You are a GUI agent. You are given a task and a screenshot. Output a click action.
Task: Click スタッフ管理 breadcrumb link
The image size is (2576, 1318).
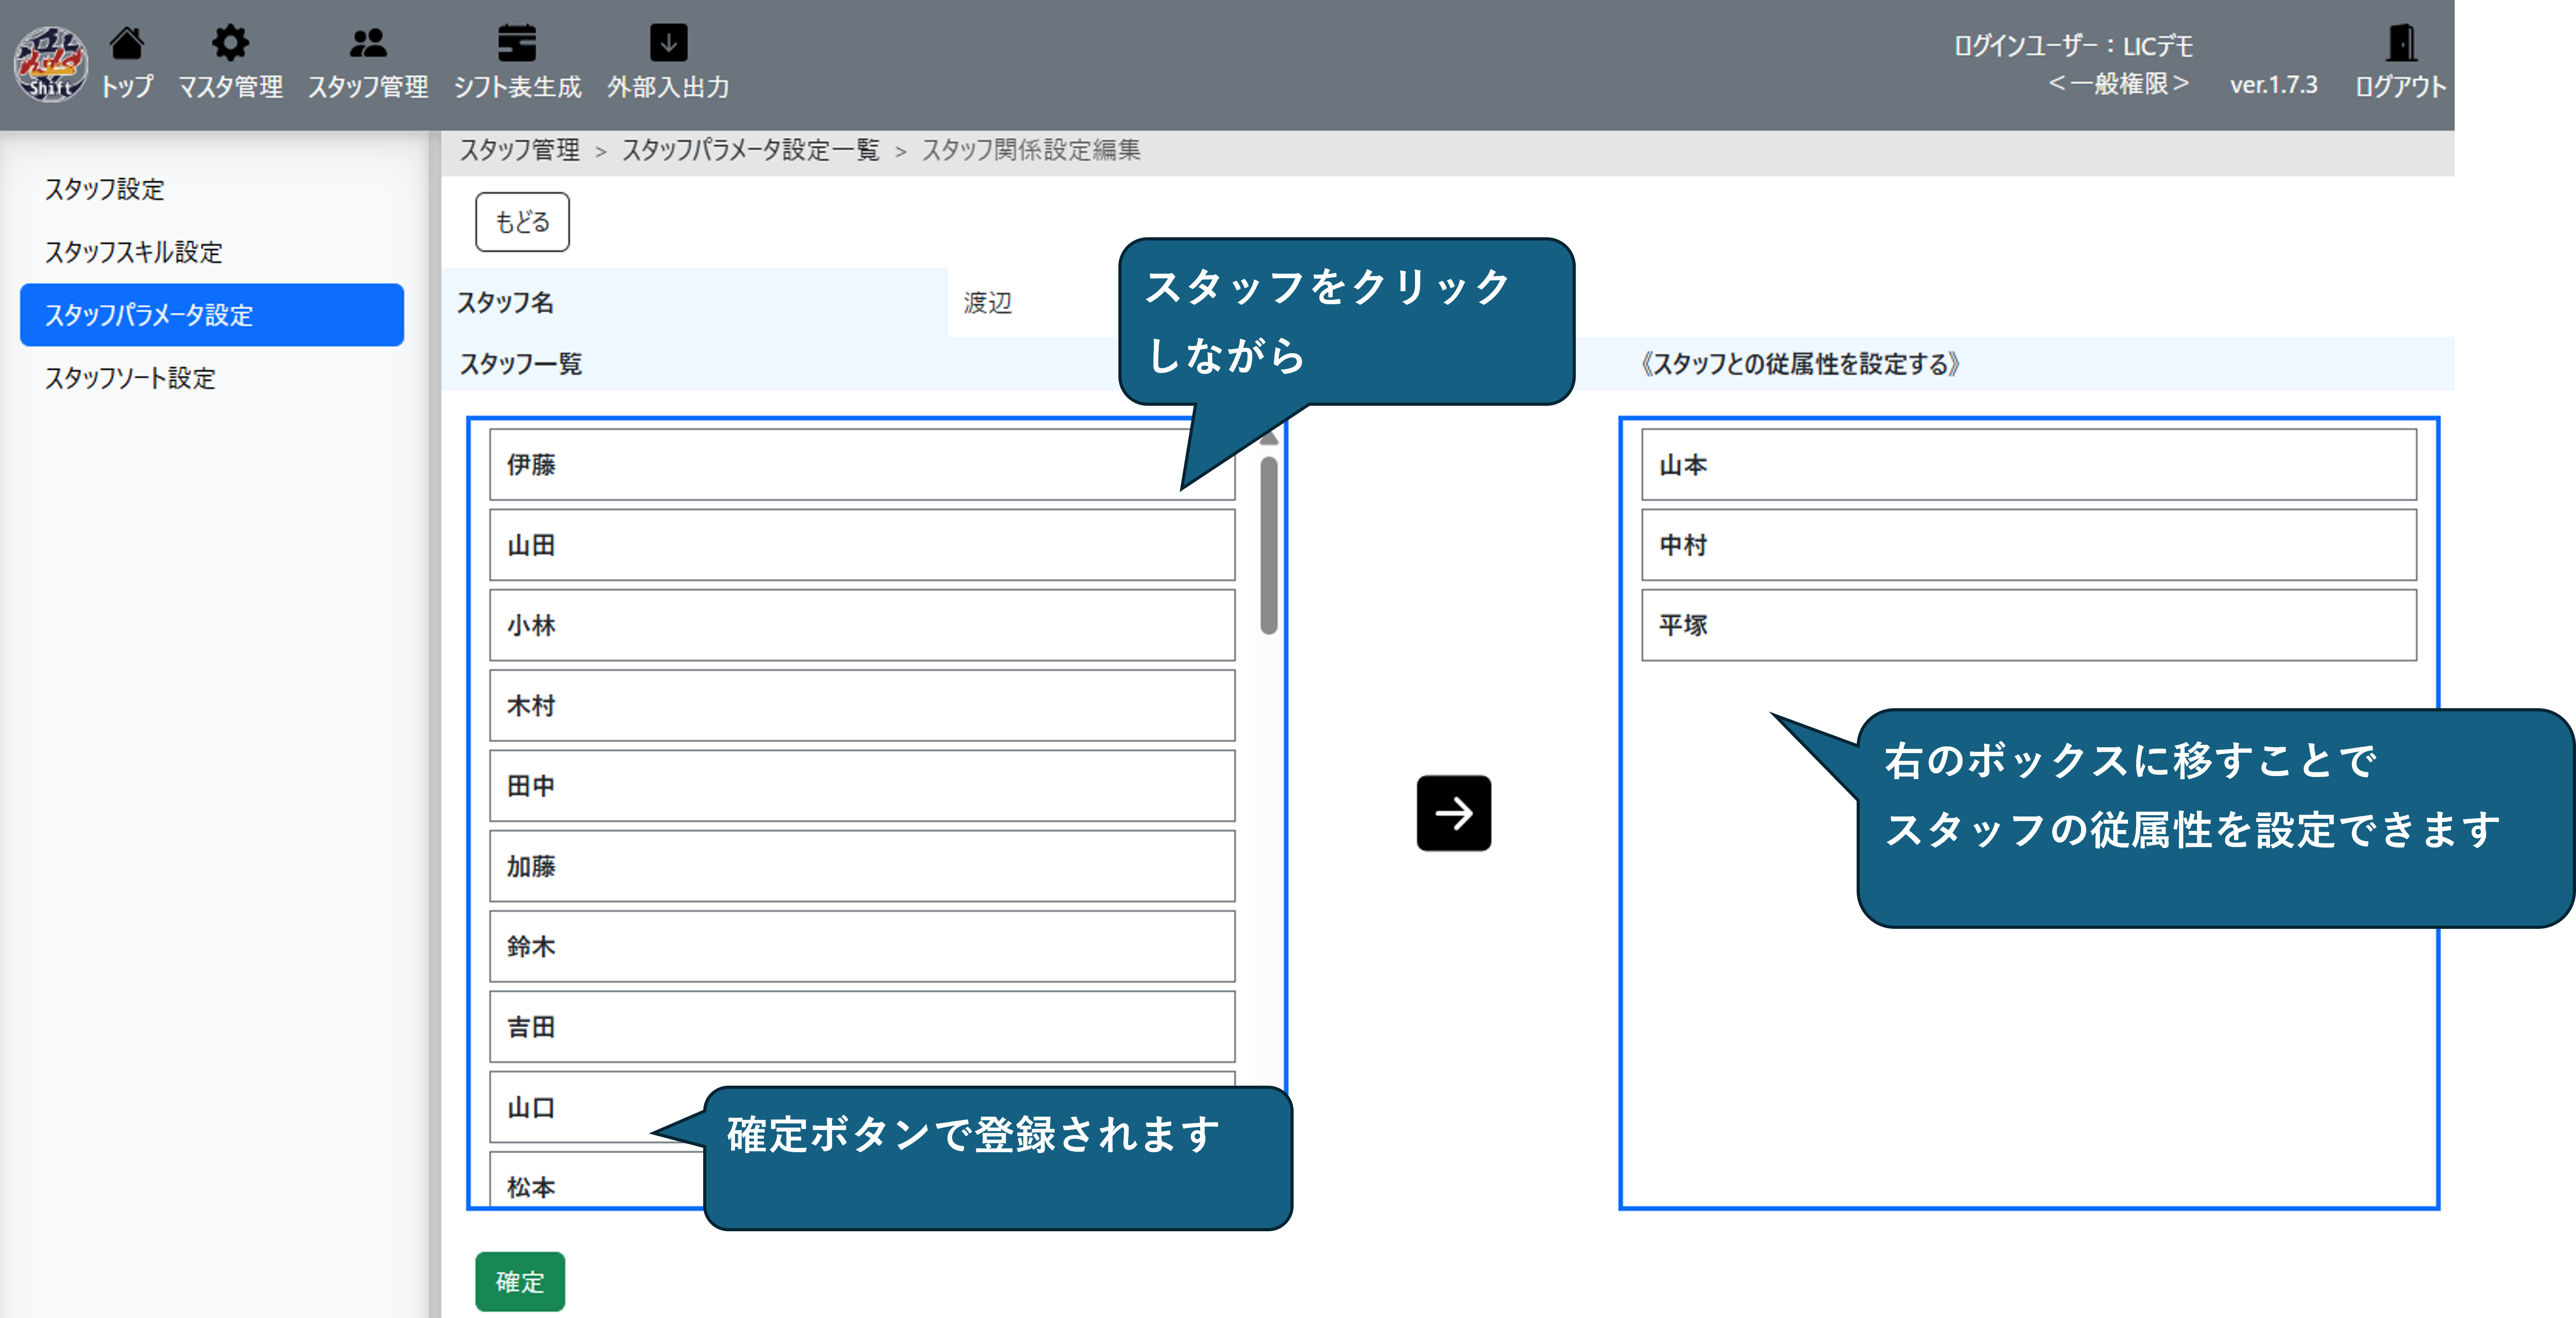pos(519,150)
